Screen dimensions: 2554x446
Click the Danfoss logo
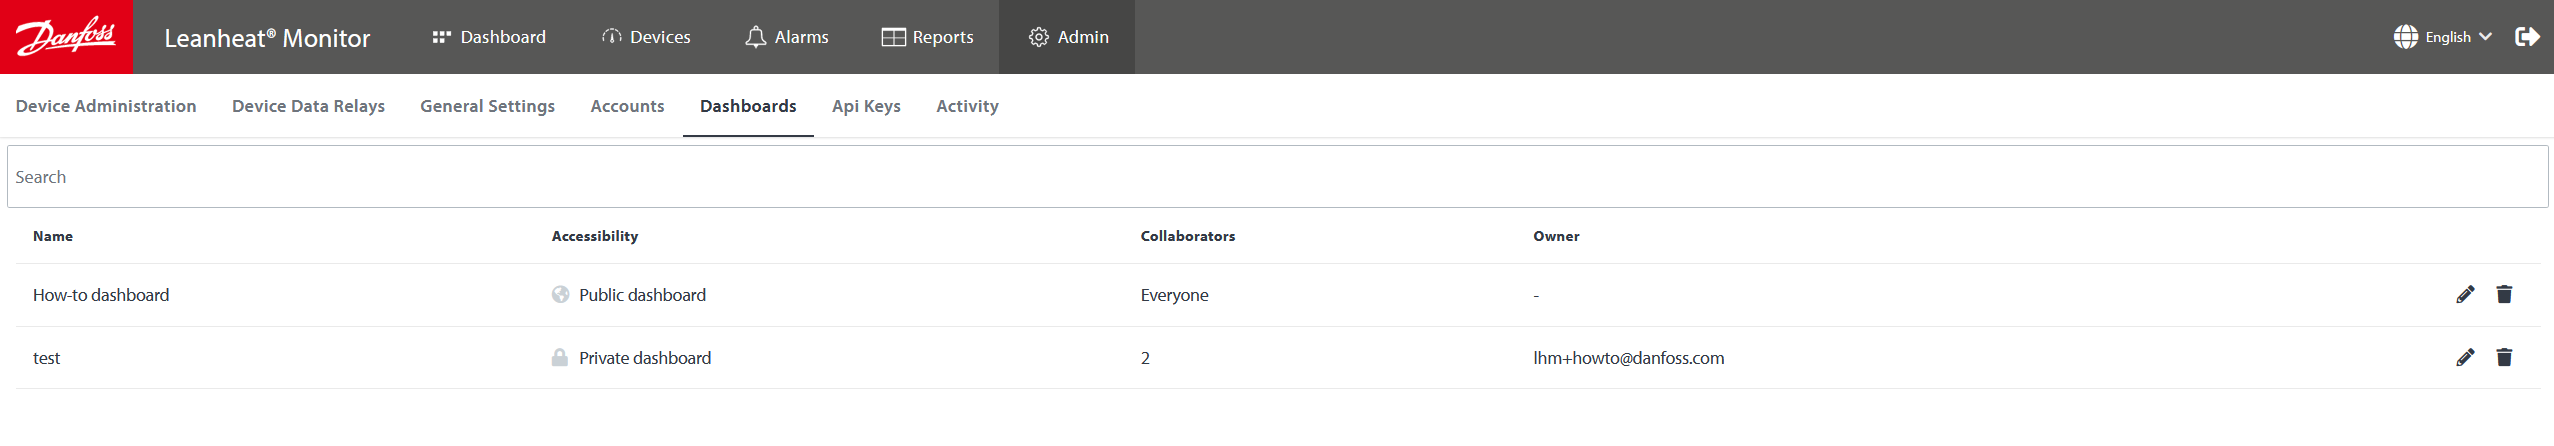[x=66, y=37]
